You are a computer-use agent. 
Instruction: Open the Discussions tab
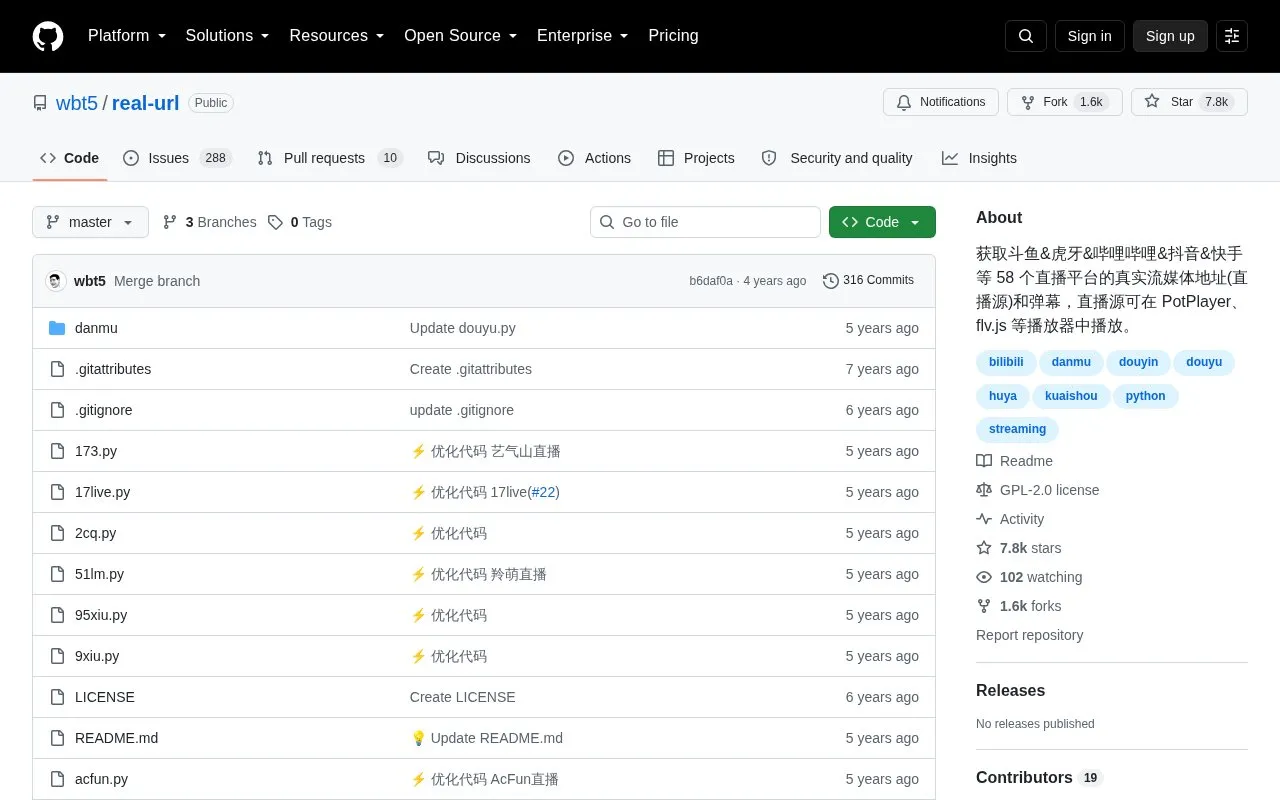click(479, 158)
